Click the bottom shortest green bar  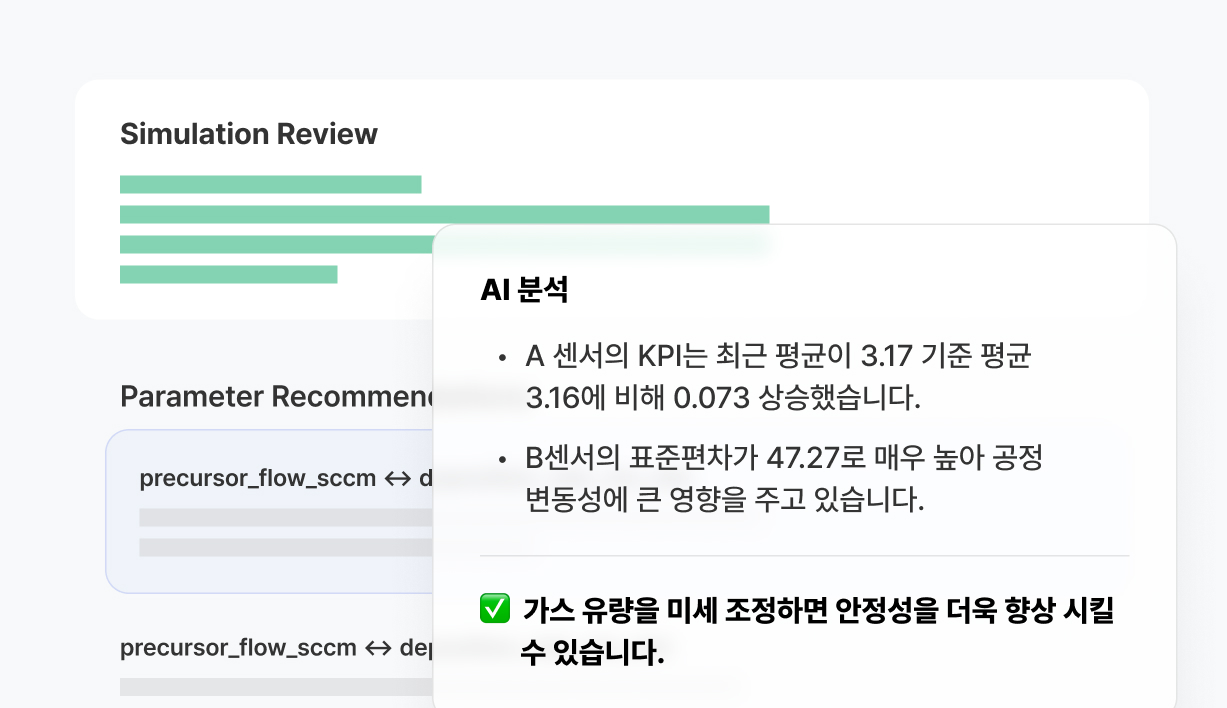pos(228,274)
